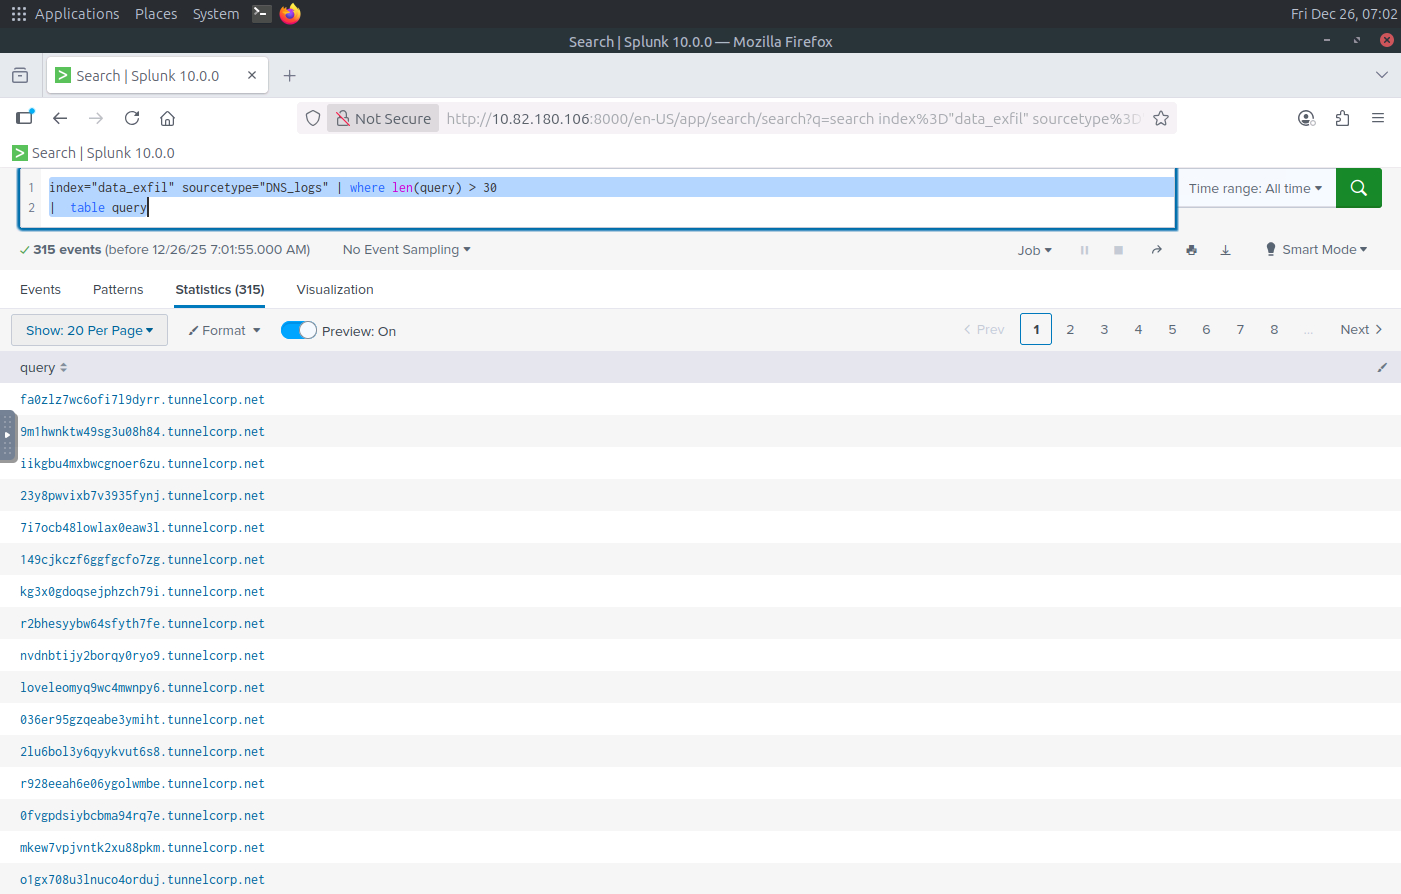This screenshot has width=1401, height=894.
Task: Click query mkew7vpjvntk2xu88pkm.tunnelcorp.net
Action: point(142,848)
